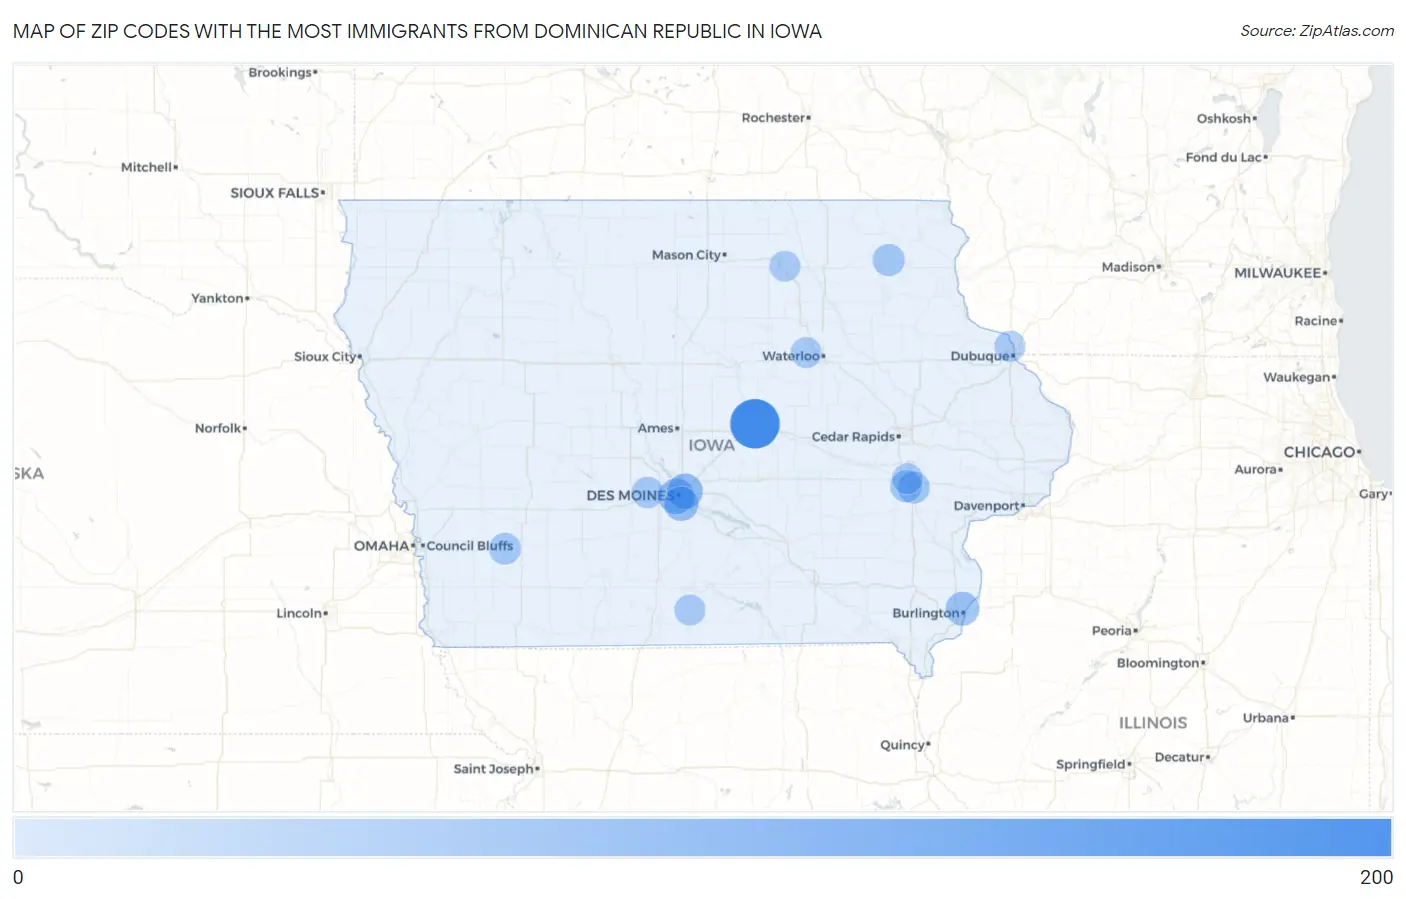Viewport: 1406px width, 899px height.
Task: Click the bubble on Waterloo
Action: [x=806, y=352]
